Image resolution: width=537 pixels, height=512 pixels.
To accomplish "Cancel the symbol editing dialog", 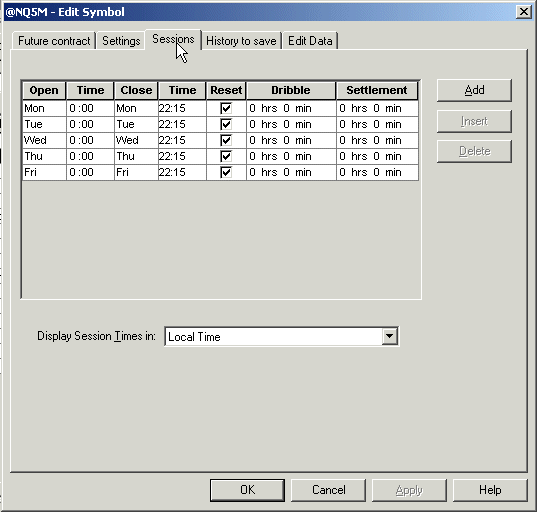I will 328,490.
